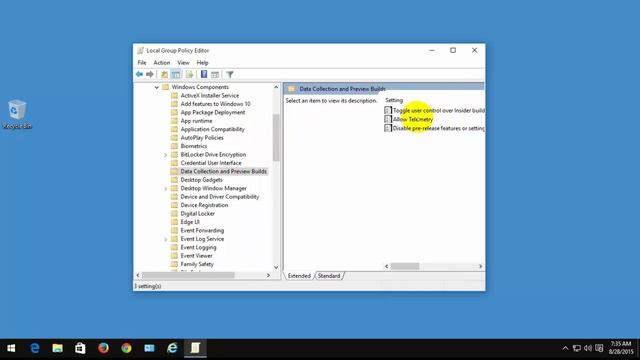Select Data Collection and Preview Builds folder
Viewport: 640px width, 360px height.
(223, 171)
